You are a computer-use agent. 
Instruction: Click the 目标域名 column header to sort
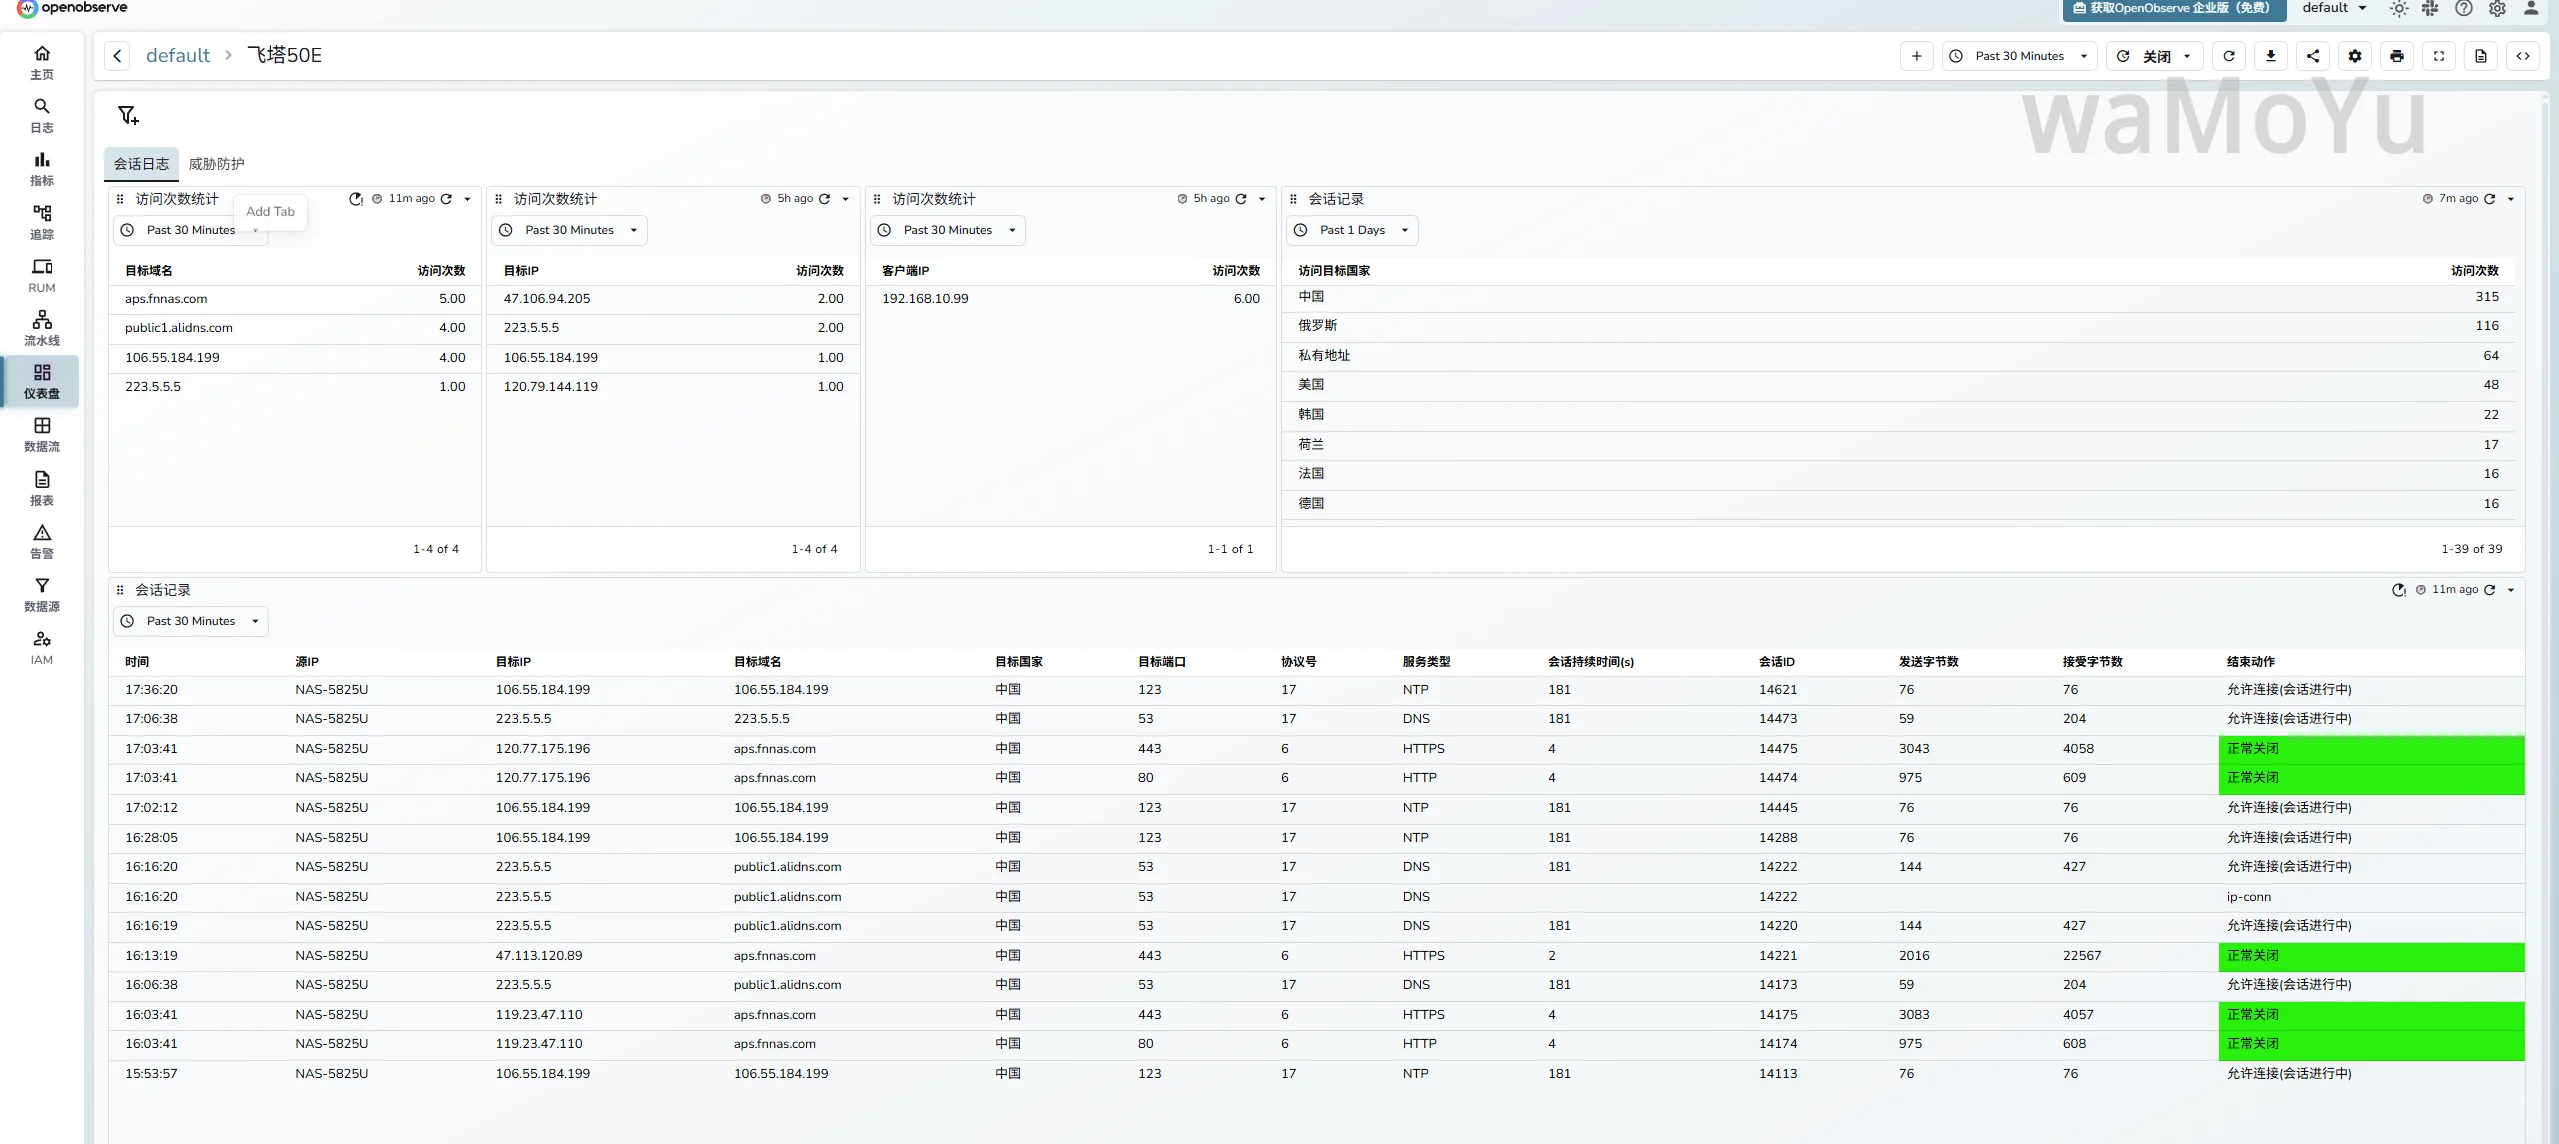149,271
